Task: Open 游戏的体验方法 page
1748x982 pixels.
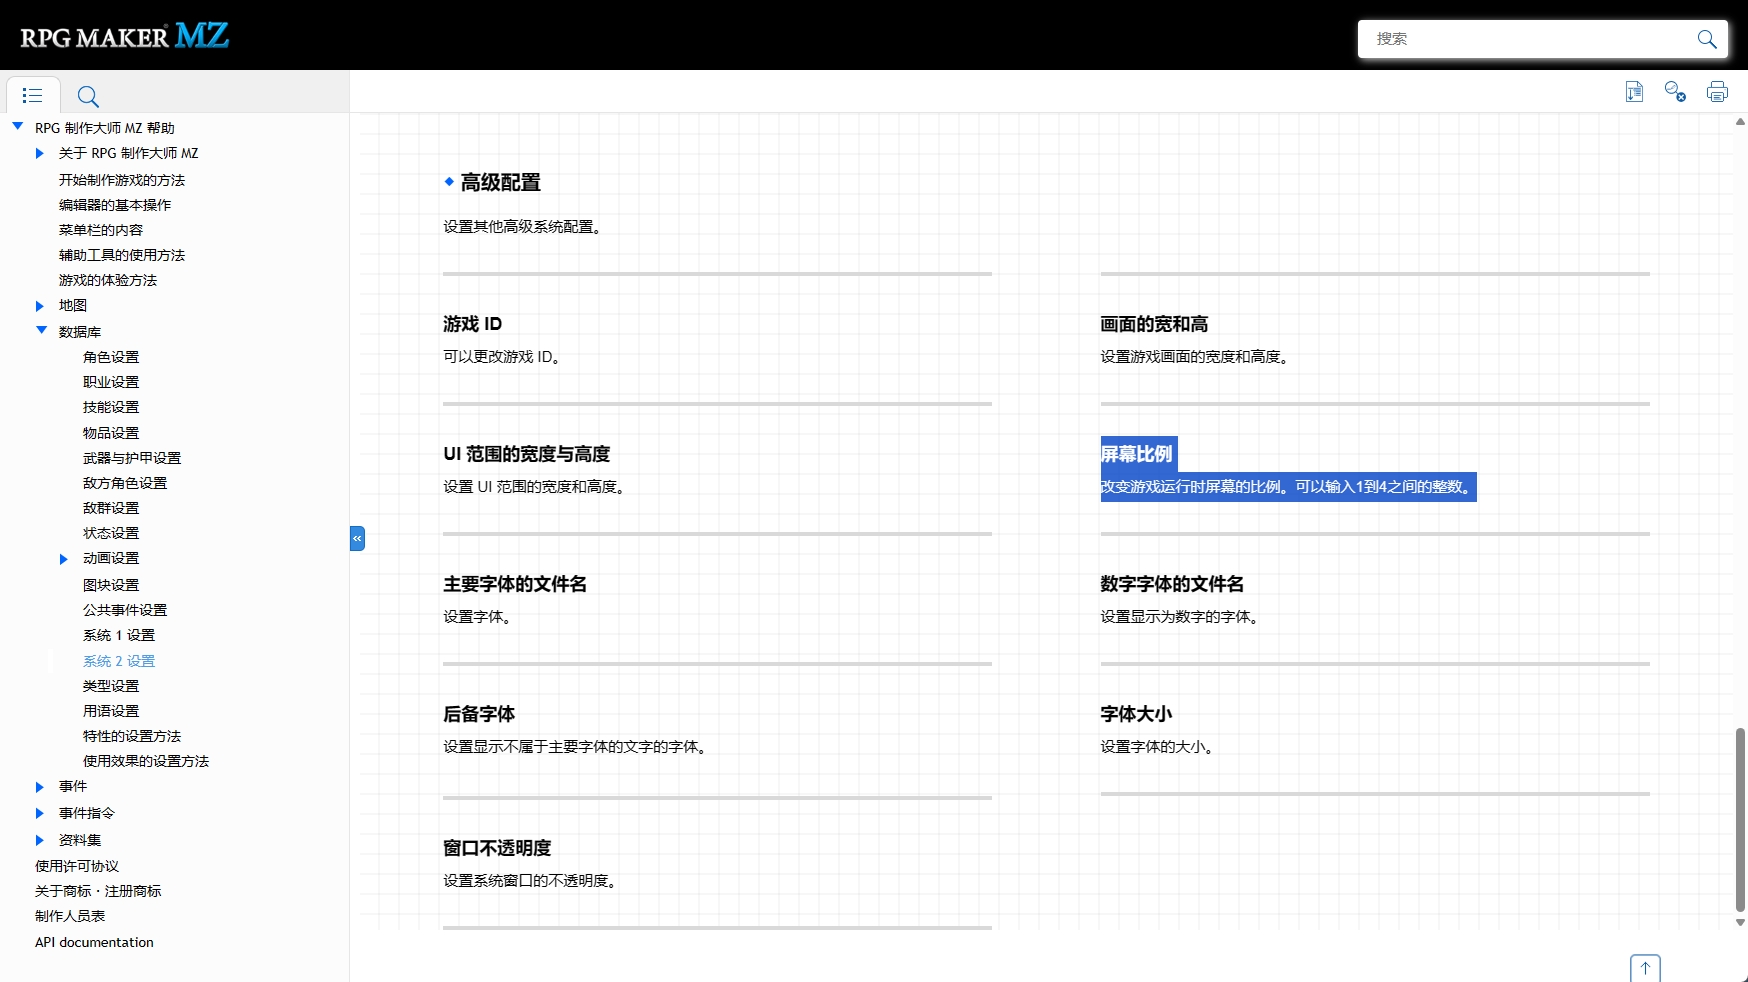Action: click(108, 280)
